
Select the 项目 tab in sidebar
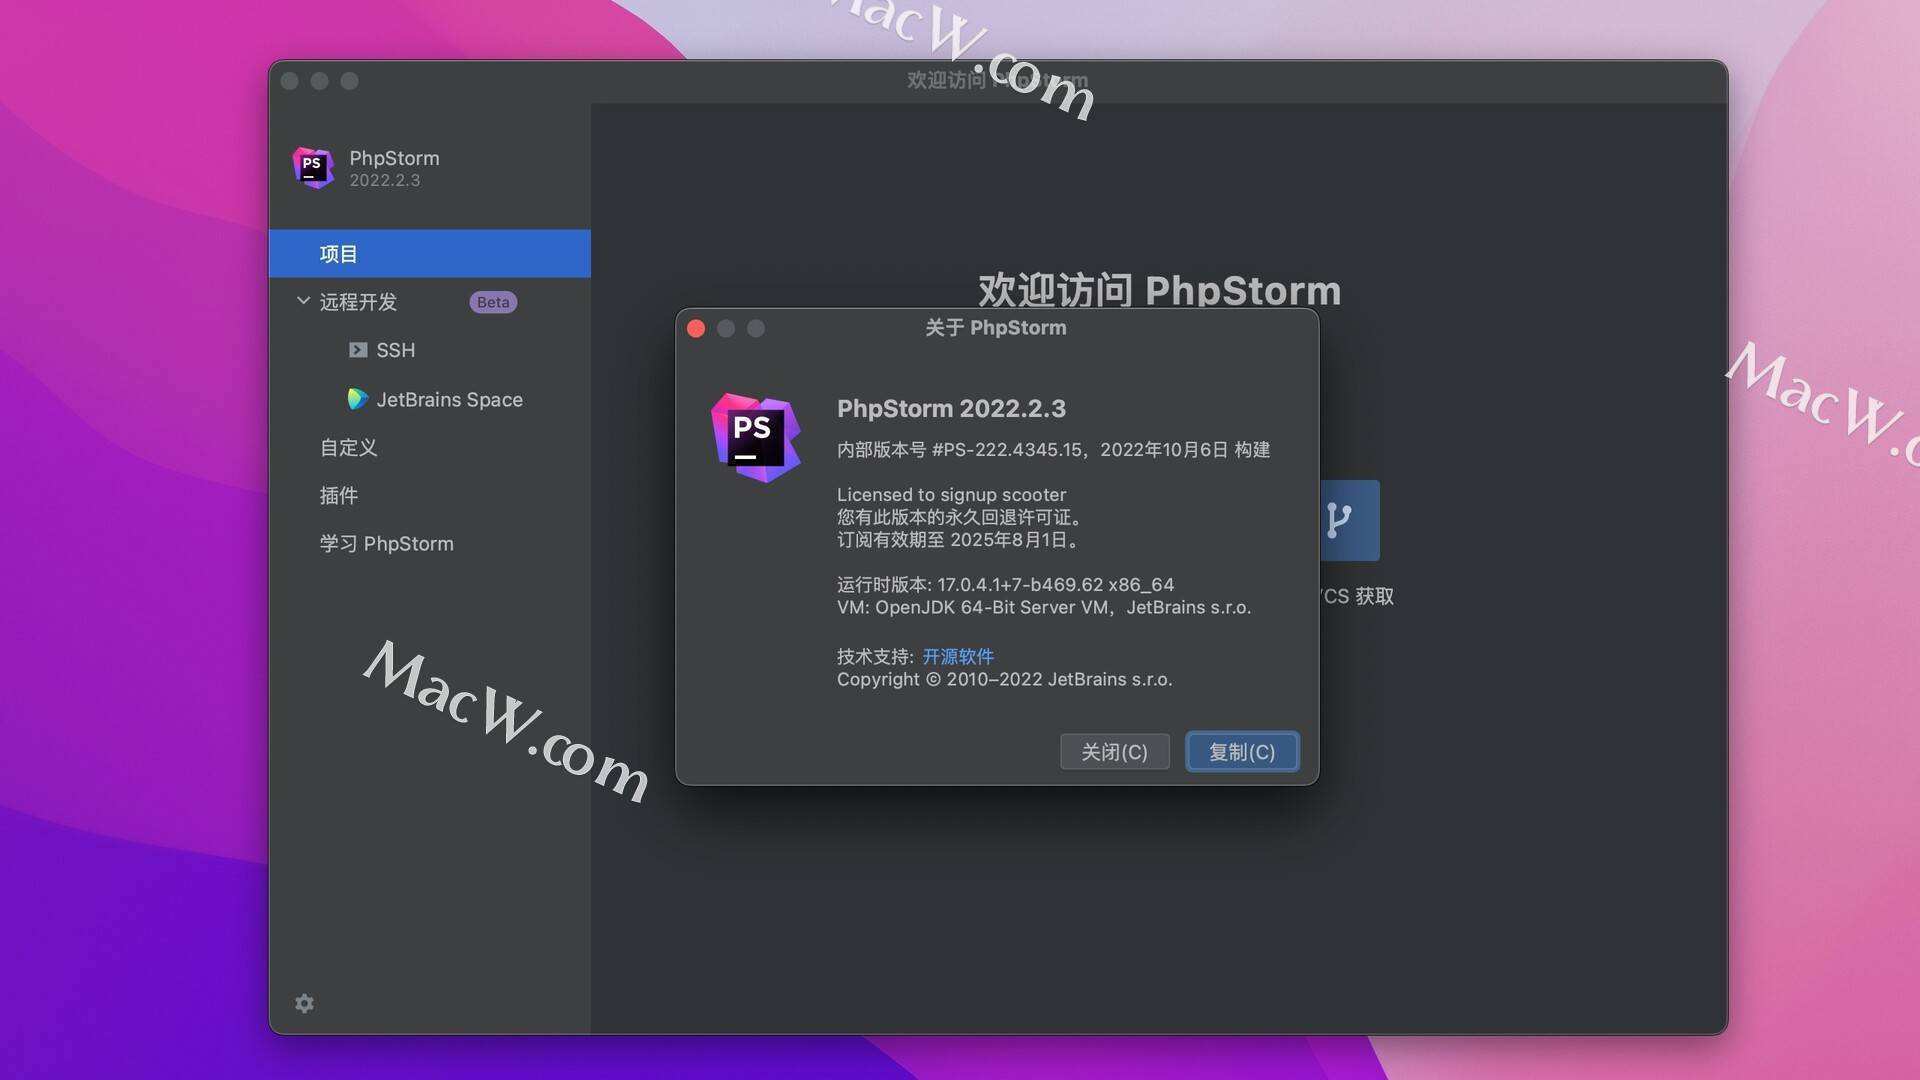tap(430, 254)
